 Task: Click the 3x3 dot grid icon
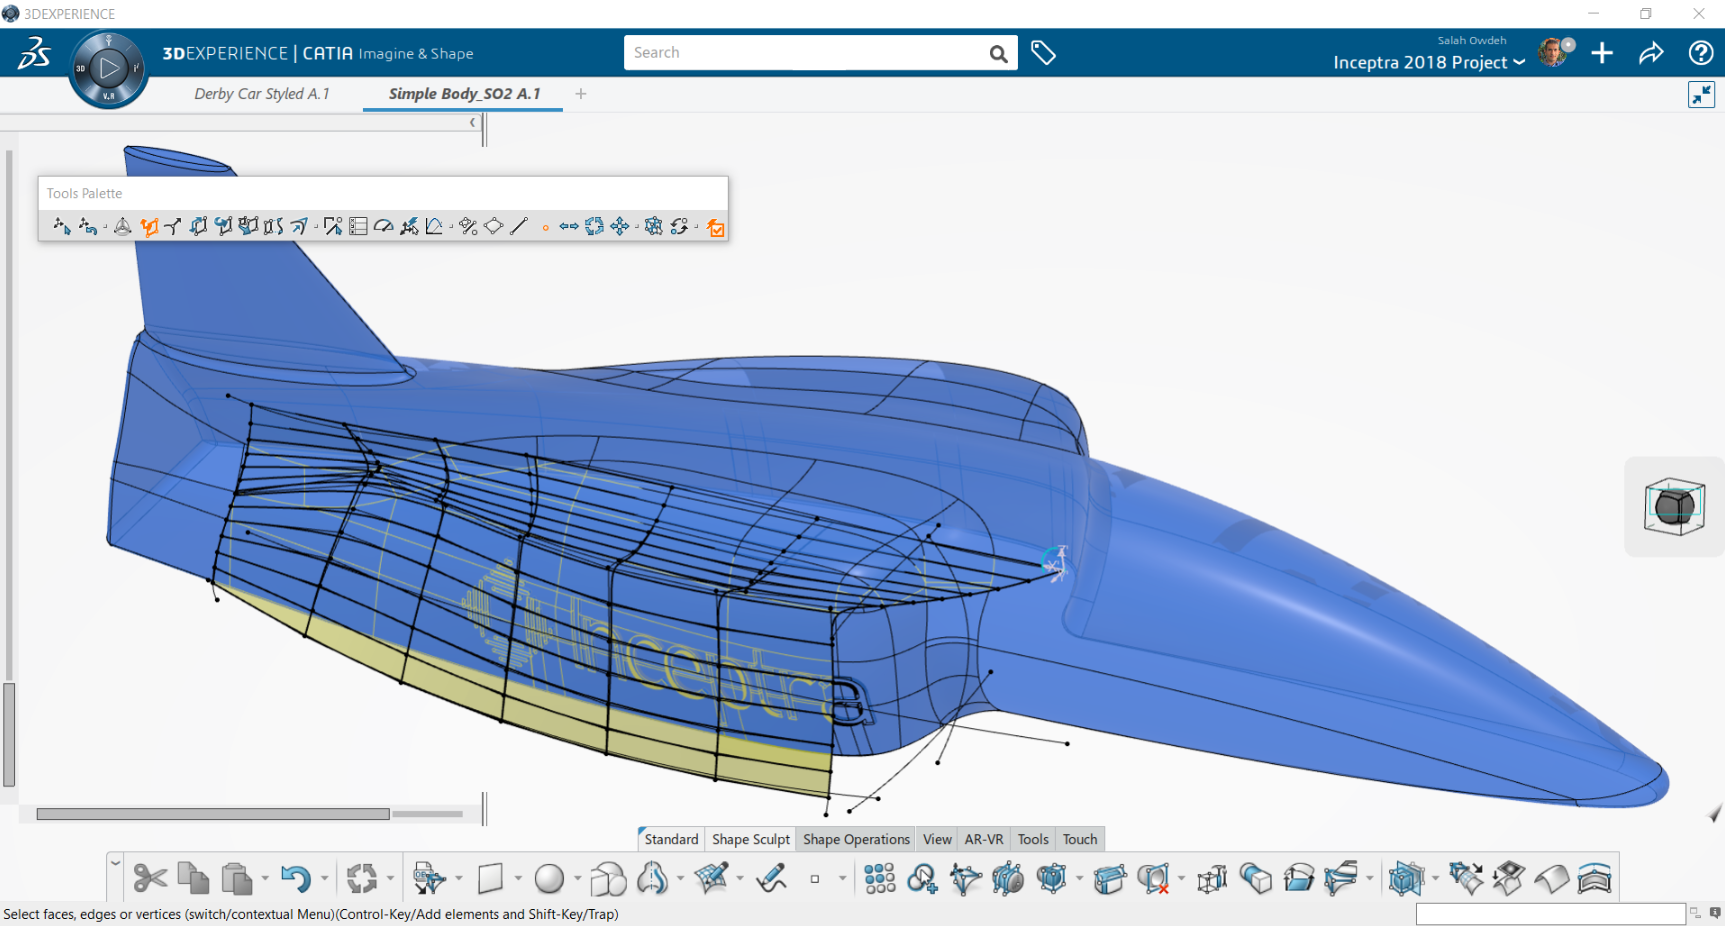pyautogui.click(x=879, y=879)
